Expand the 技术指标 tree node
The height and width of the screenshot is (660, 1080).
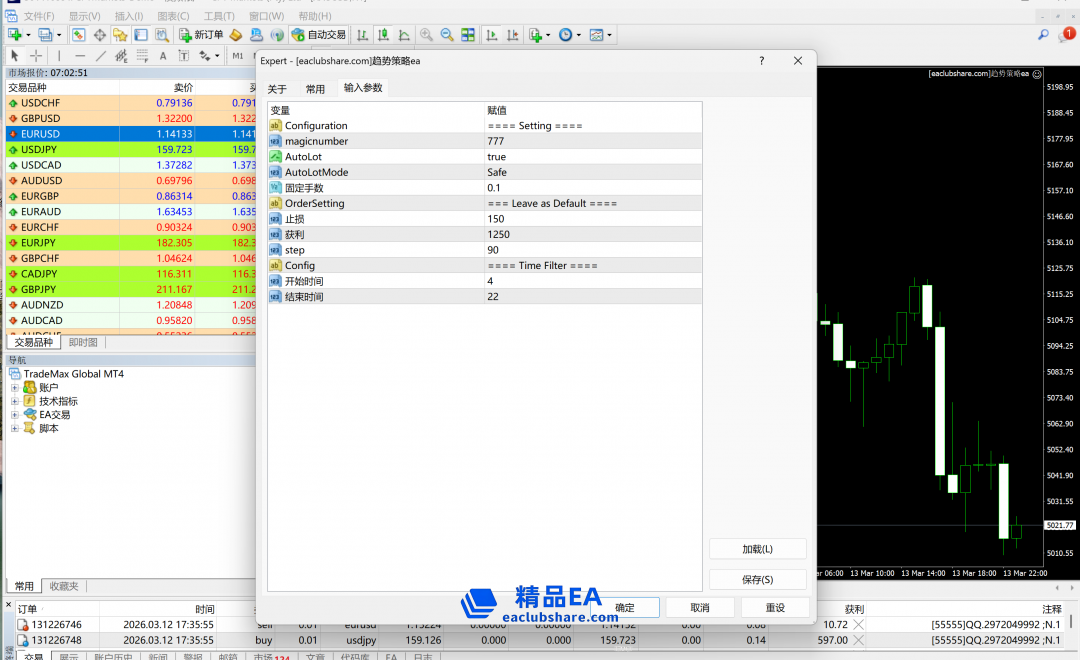(15, 401)
